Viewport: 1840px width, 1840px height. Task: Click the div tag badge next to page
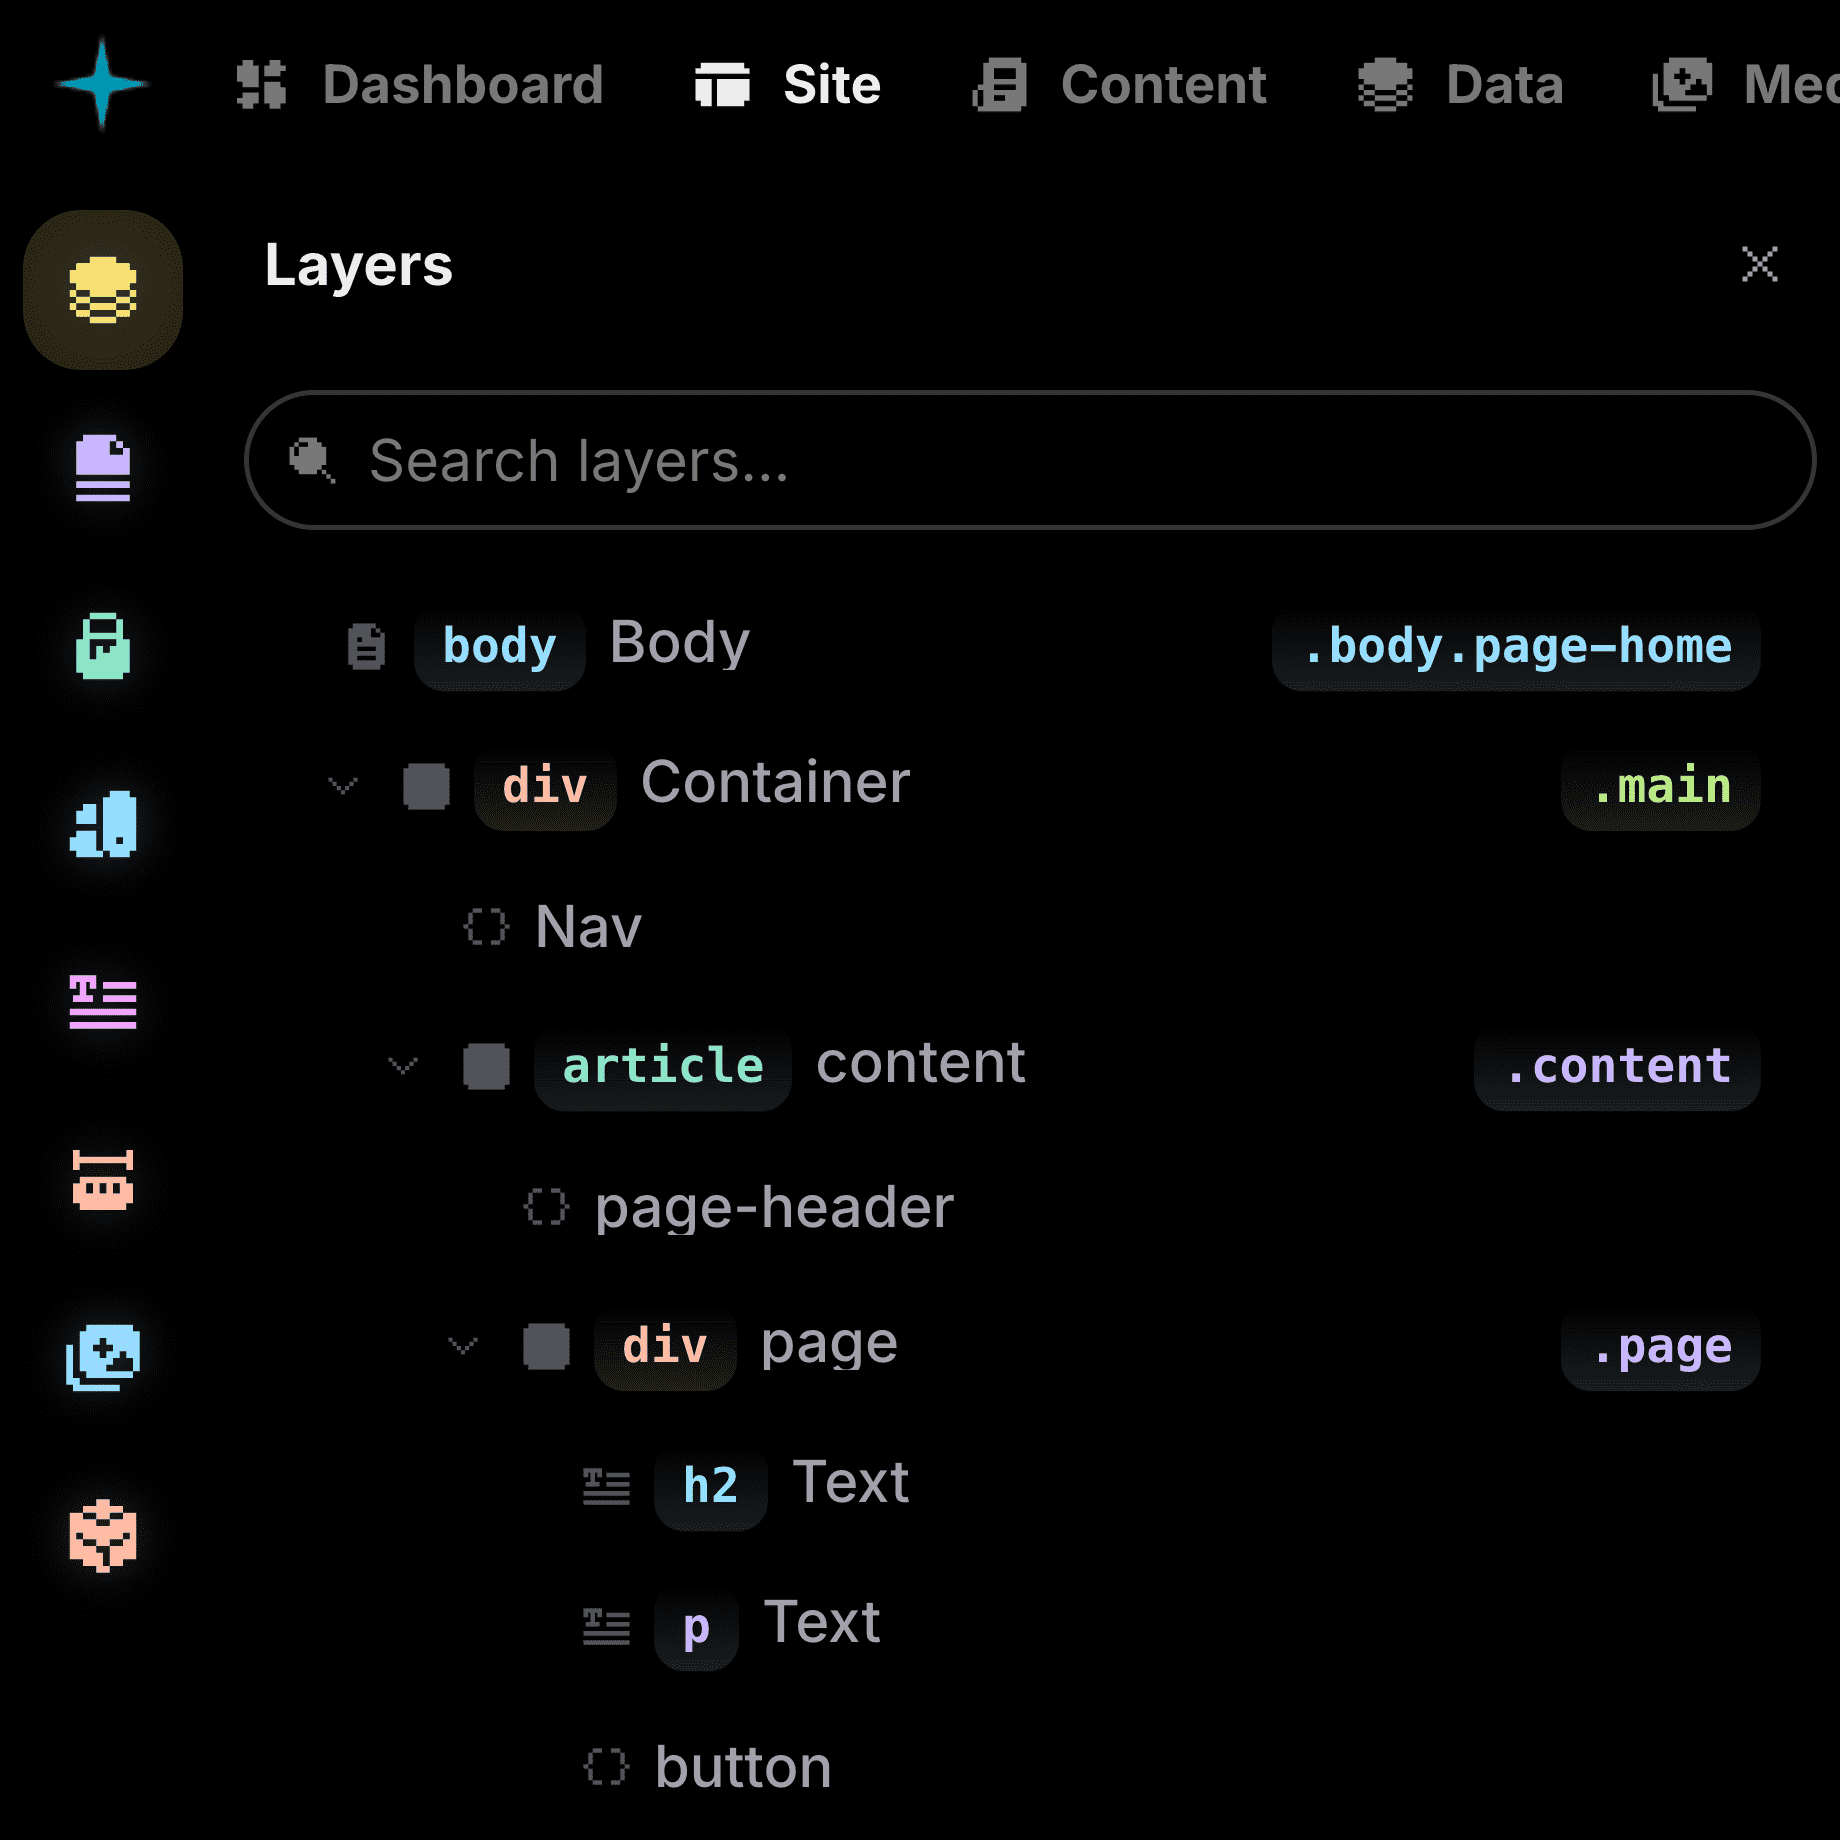coord(665,1347)
